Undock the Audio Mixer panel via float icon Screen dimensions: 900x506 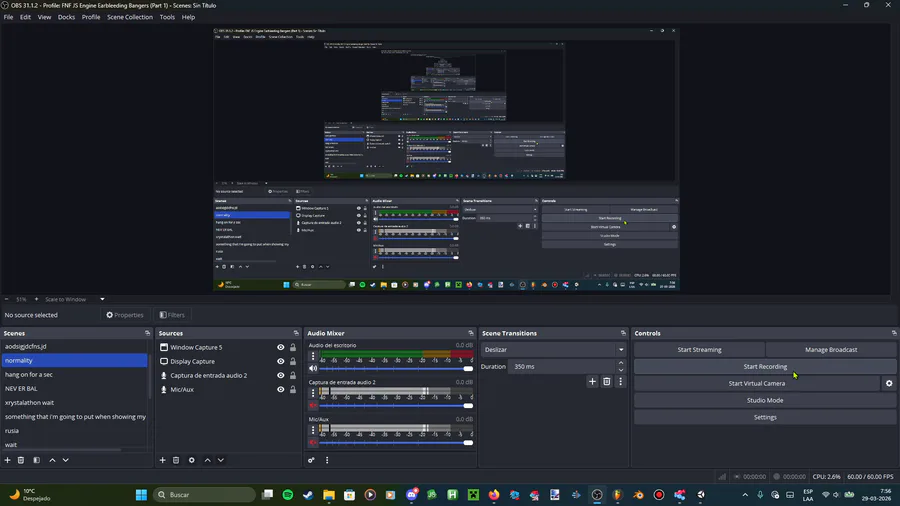coord(471,333)
